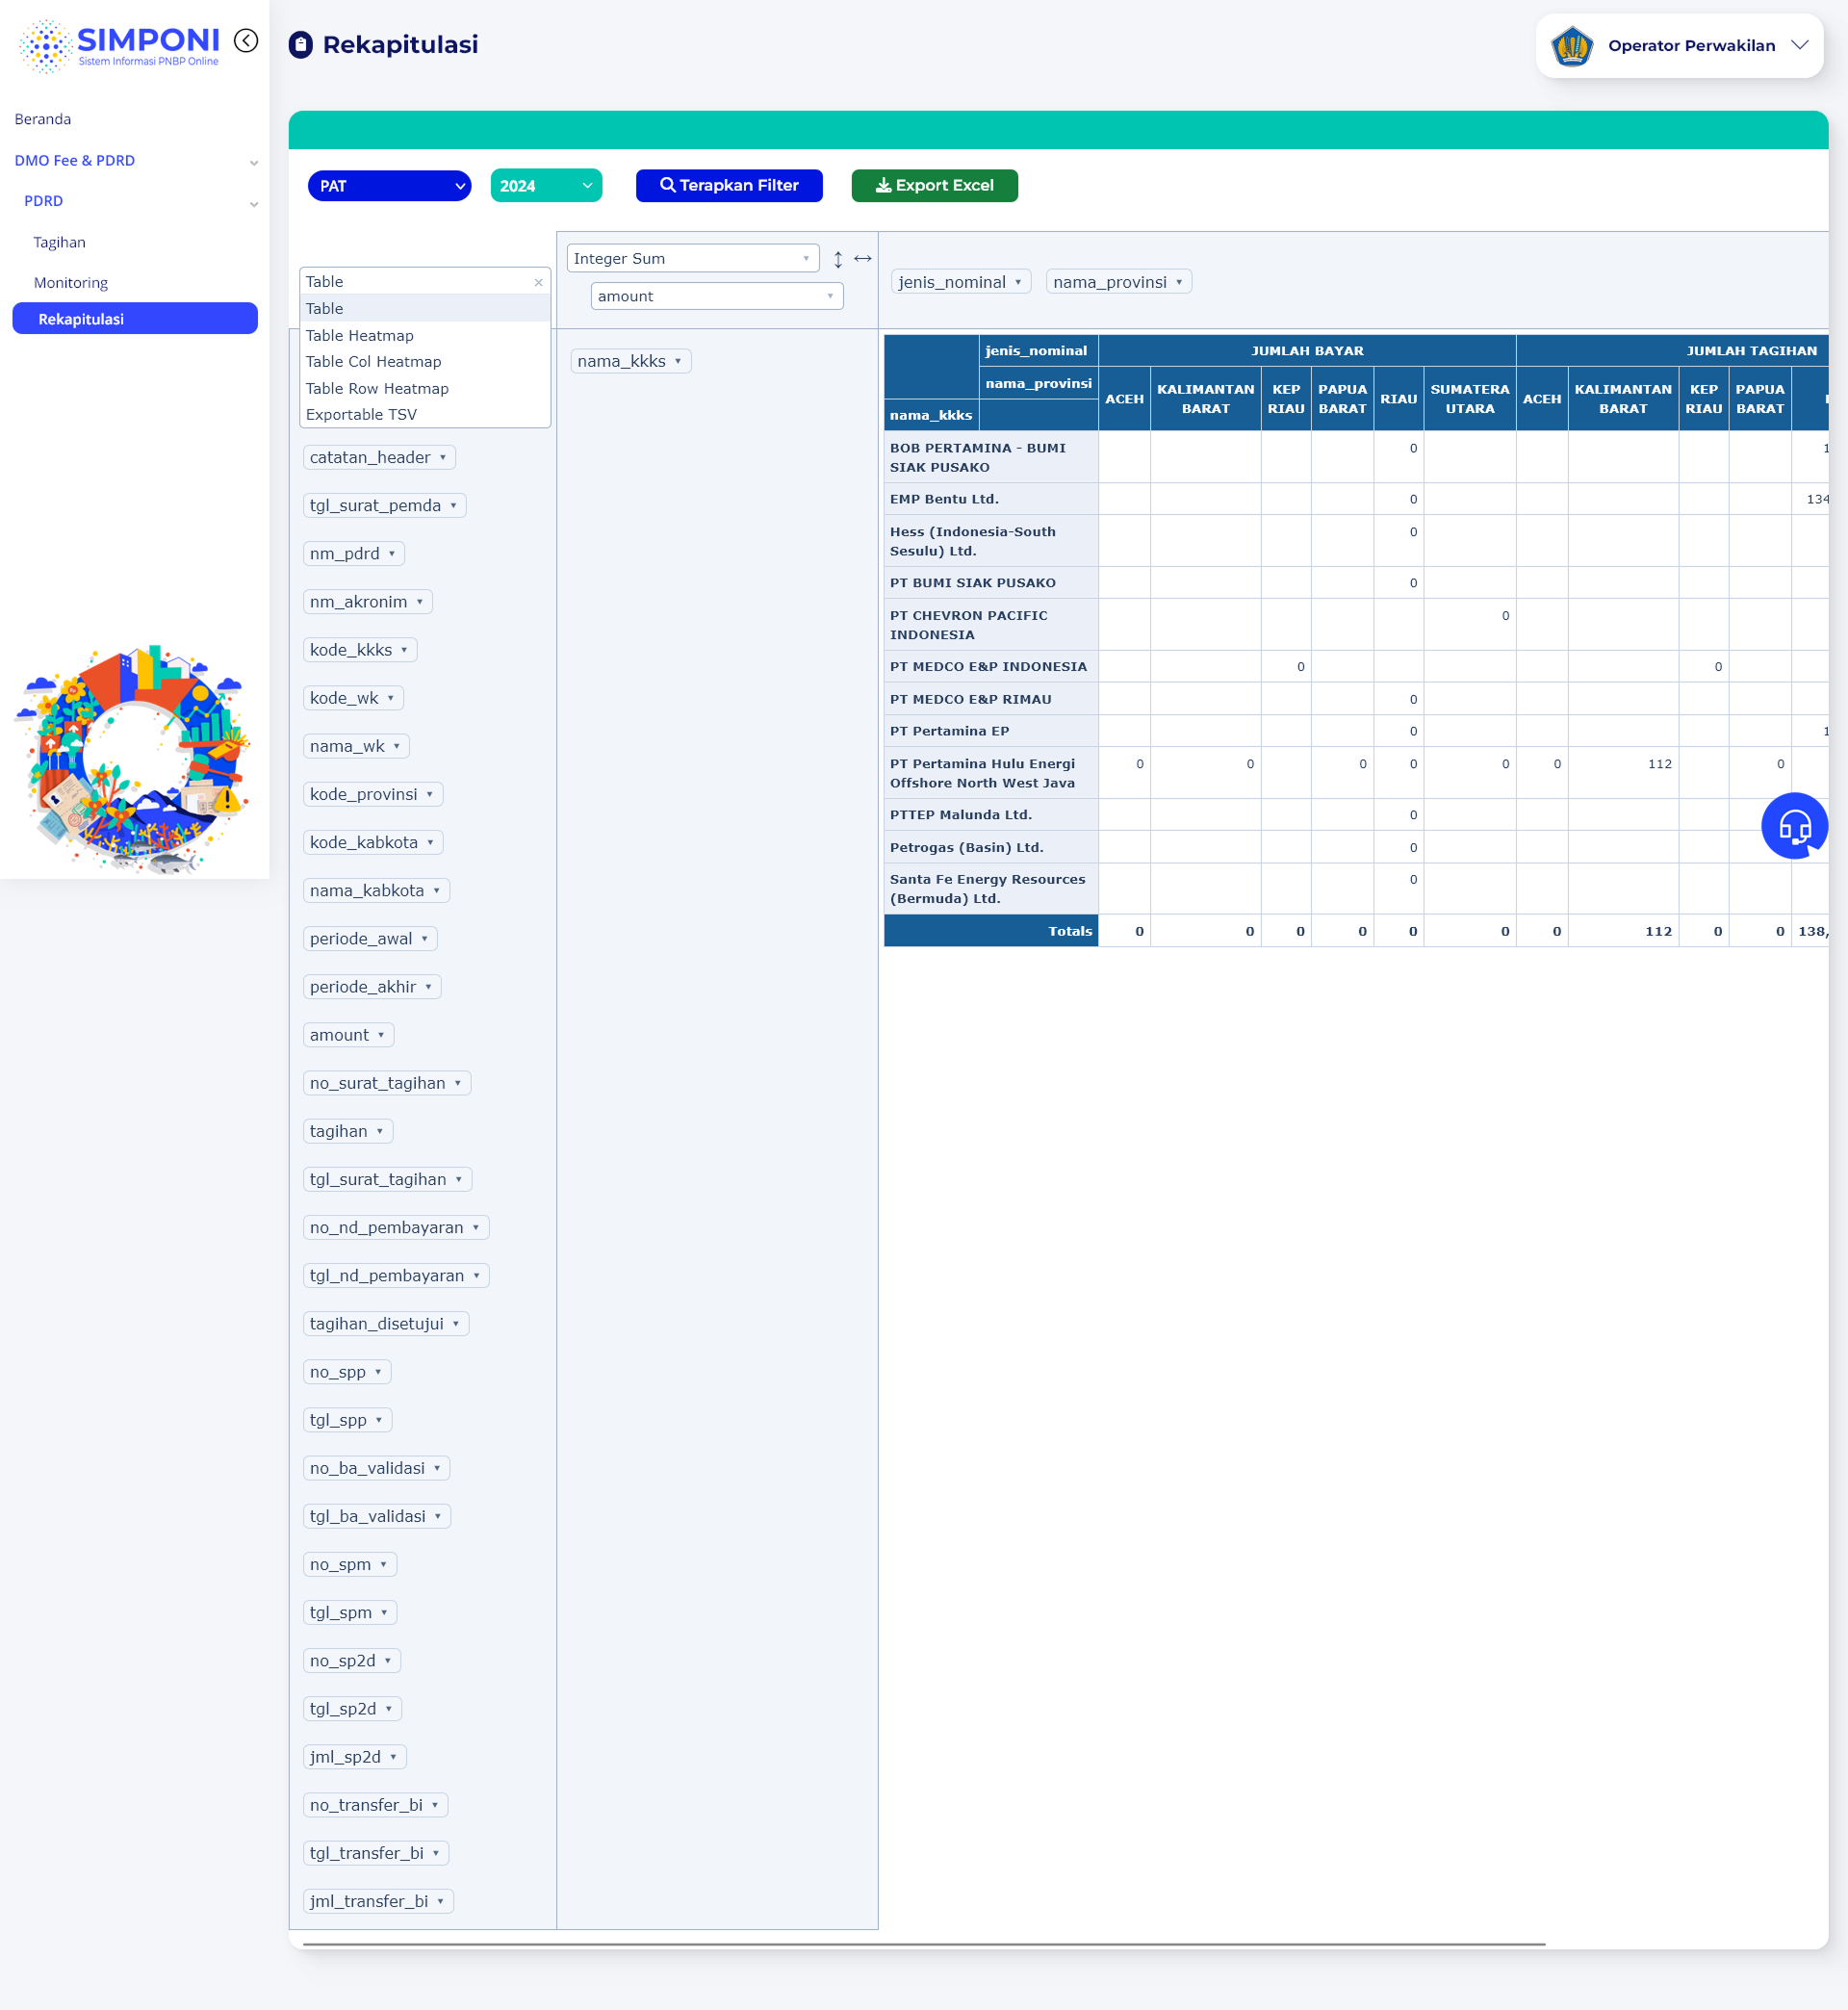The image size is (1848, 2010).
Task: Click the clipboard icon beside Rekapitulasi title
Action: (x=301, y=45)
